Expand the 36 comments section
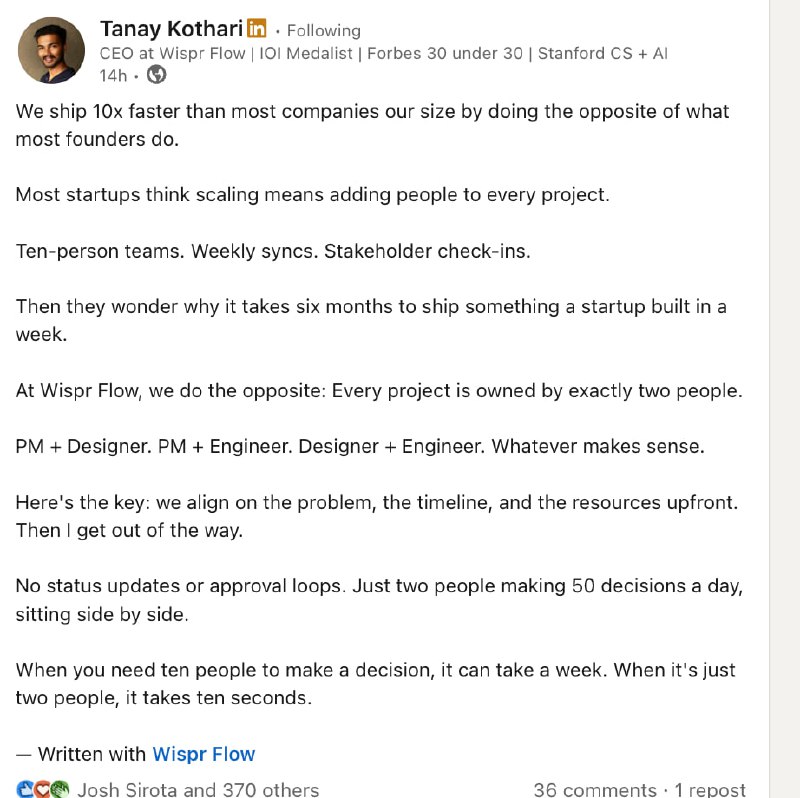Image resolution: width=800 pixels, height=798 pixels. point(594,789)
